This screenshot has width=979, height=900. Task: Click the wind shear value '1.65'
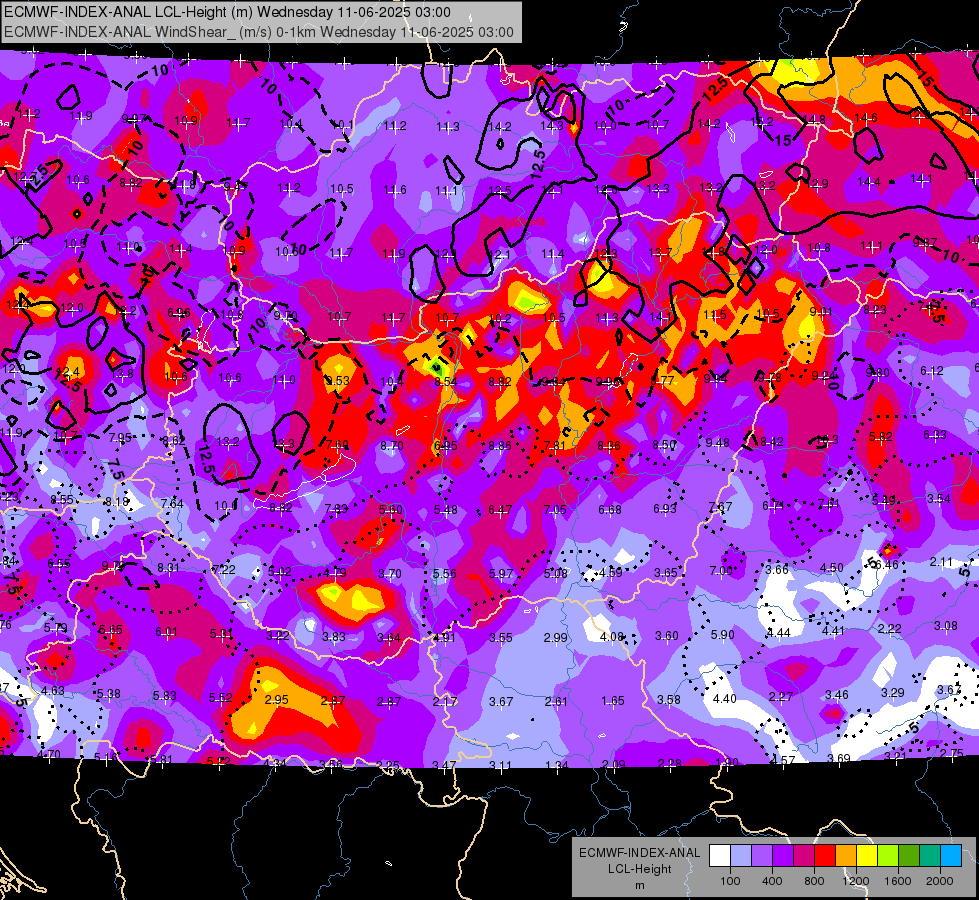point(612,701)
